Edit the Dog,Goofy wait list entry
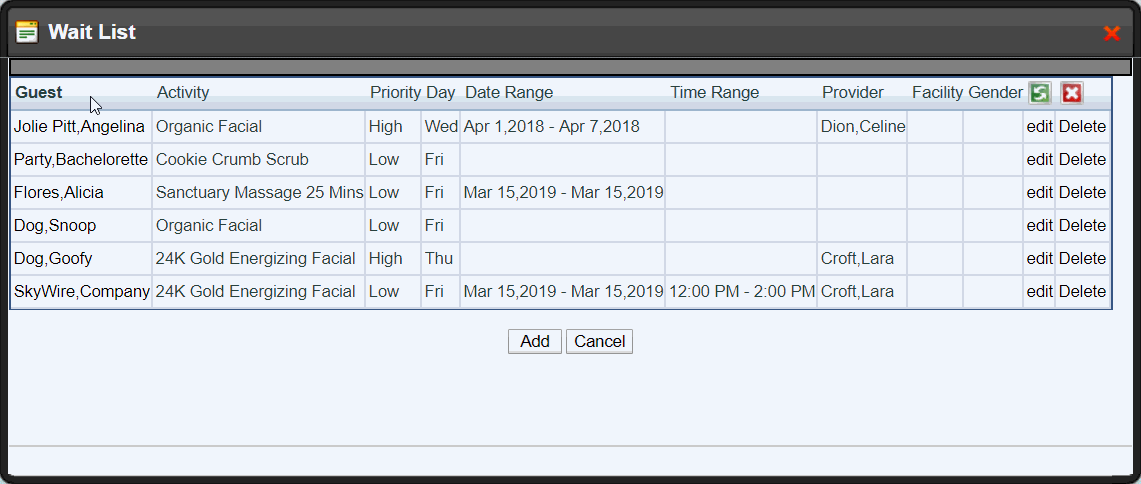Viewport: 1141px width, 484px height. point(1040,258)
